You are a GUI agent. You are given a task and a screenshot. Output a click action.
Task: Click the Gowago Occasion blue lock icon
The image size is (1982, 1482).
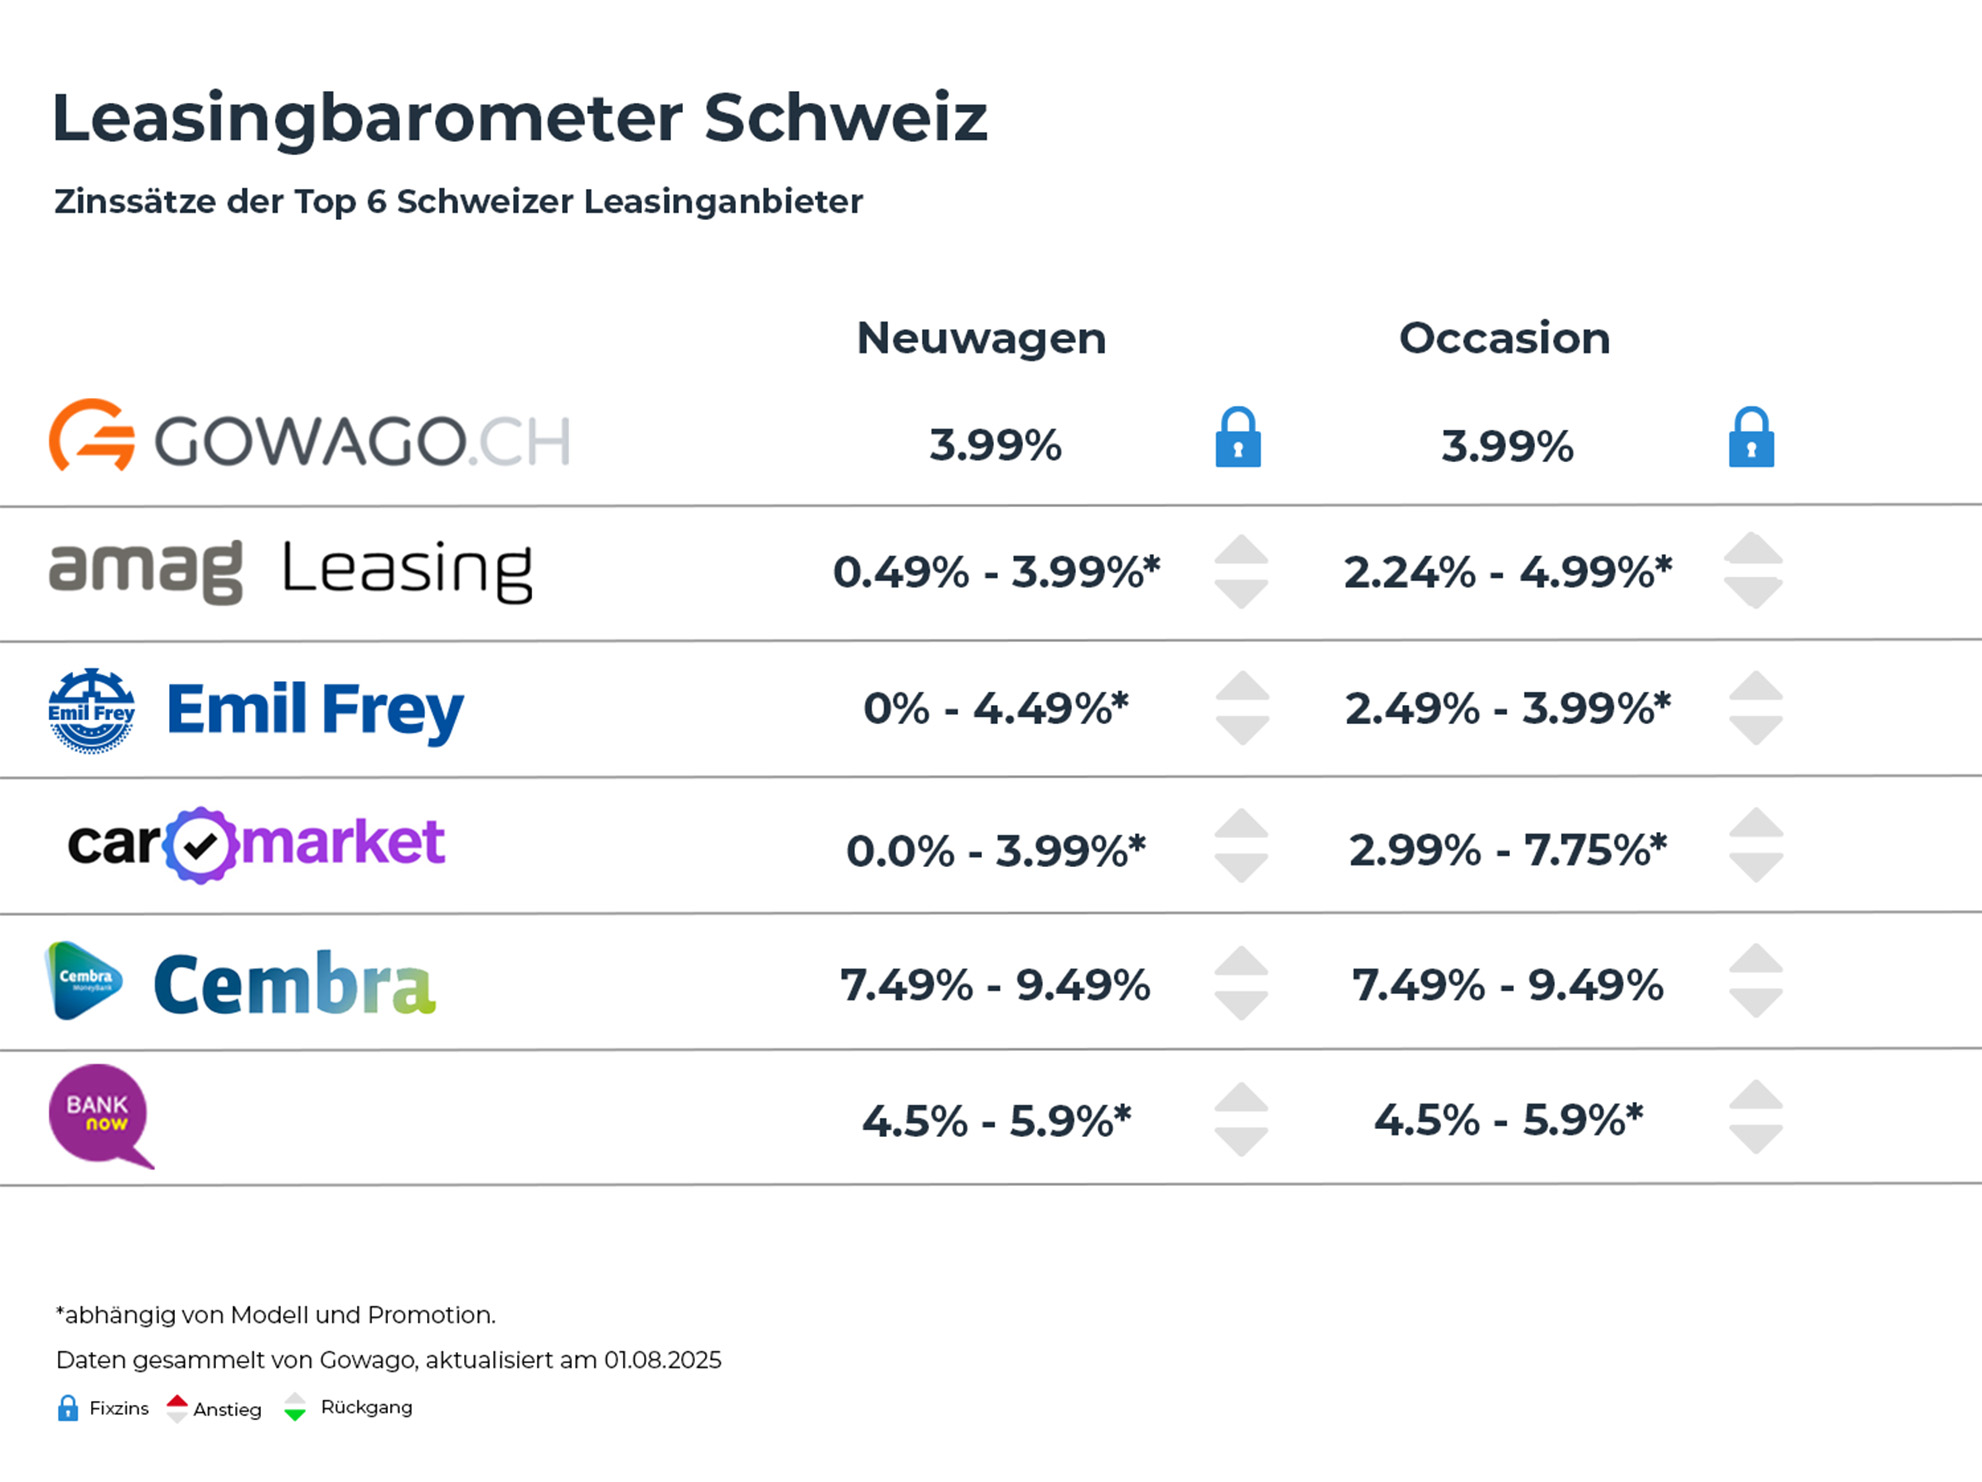[1751, 437]
